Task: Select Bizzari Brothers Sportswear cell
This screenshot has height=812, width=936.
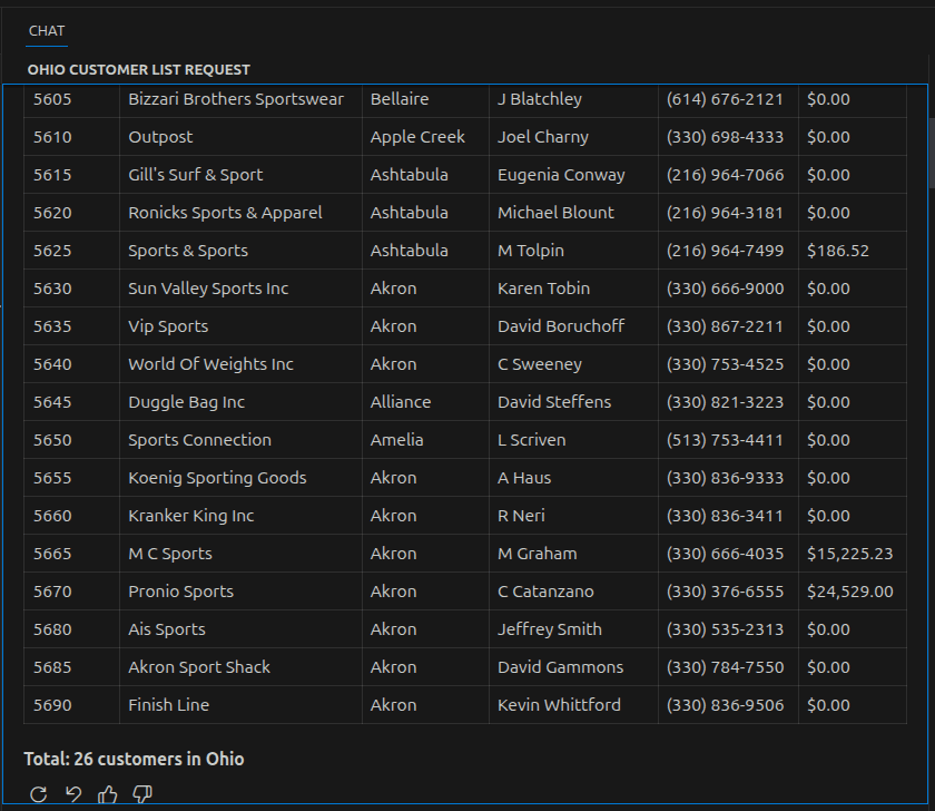Action: (235, 99)
